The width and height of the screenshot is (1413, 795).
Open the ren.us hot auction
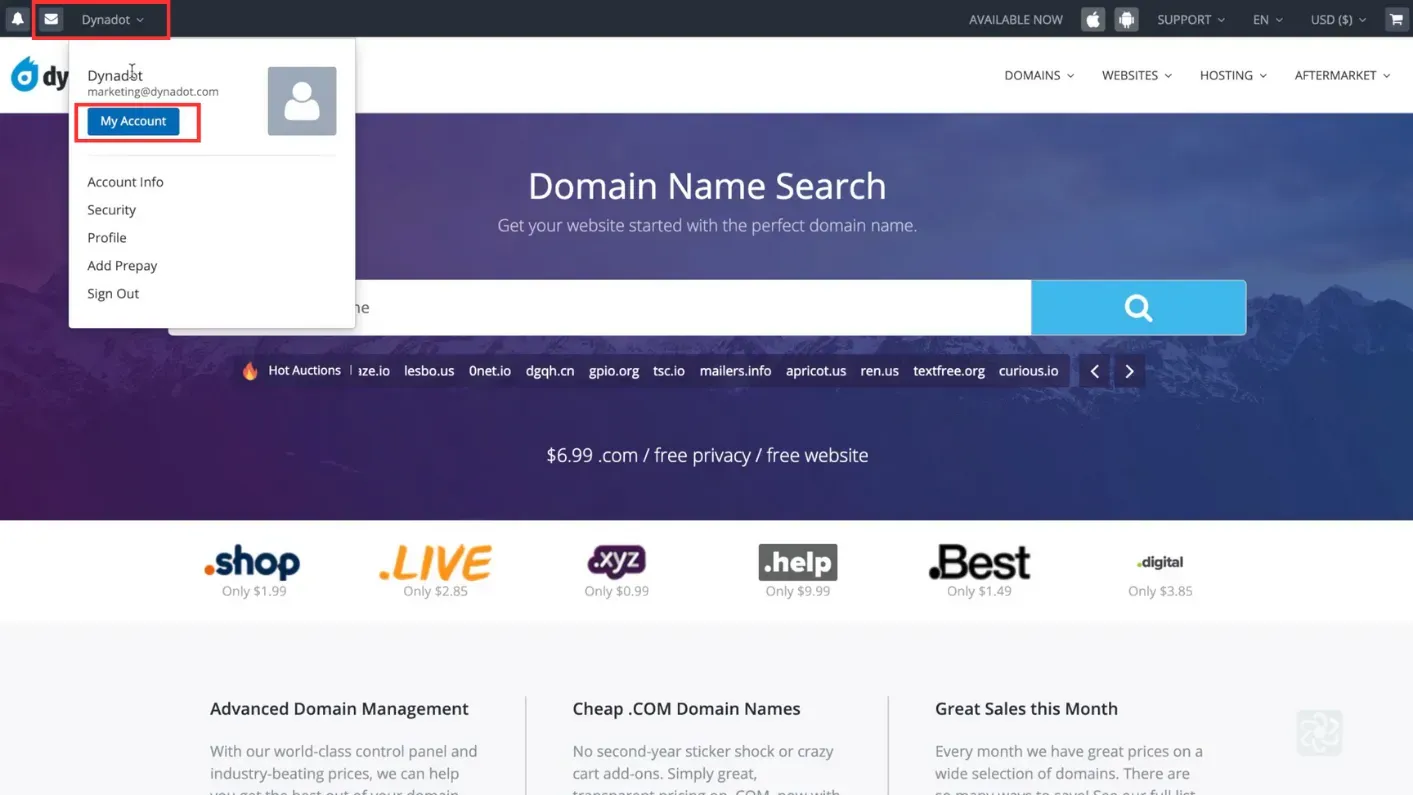coord(880,371)
